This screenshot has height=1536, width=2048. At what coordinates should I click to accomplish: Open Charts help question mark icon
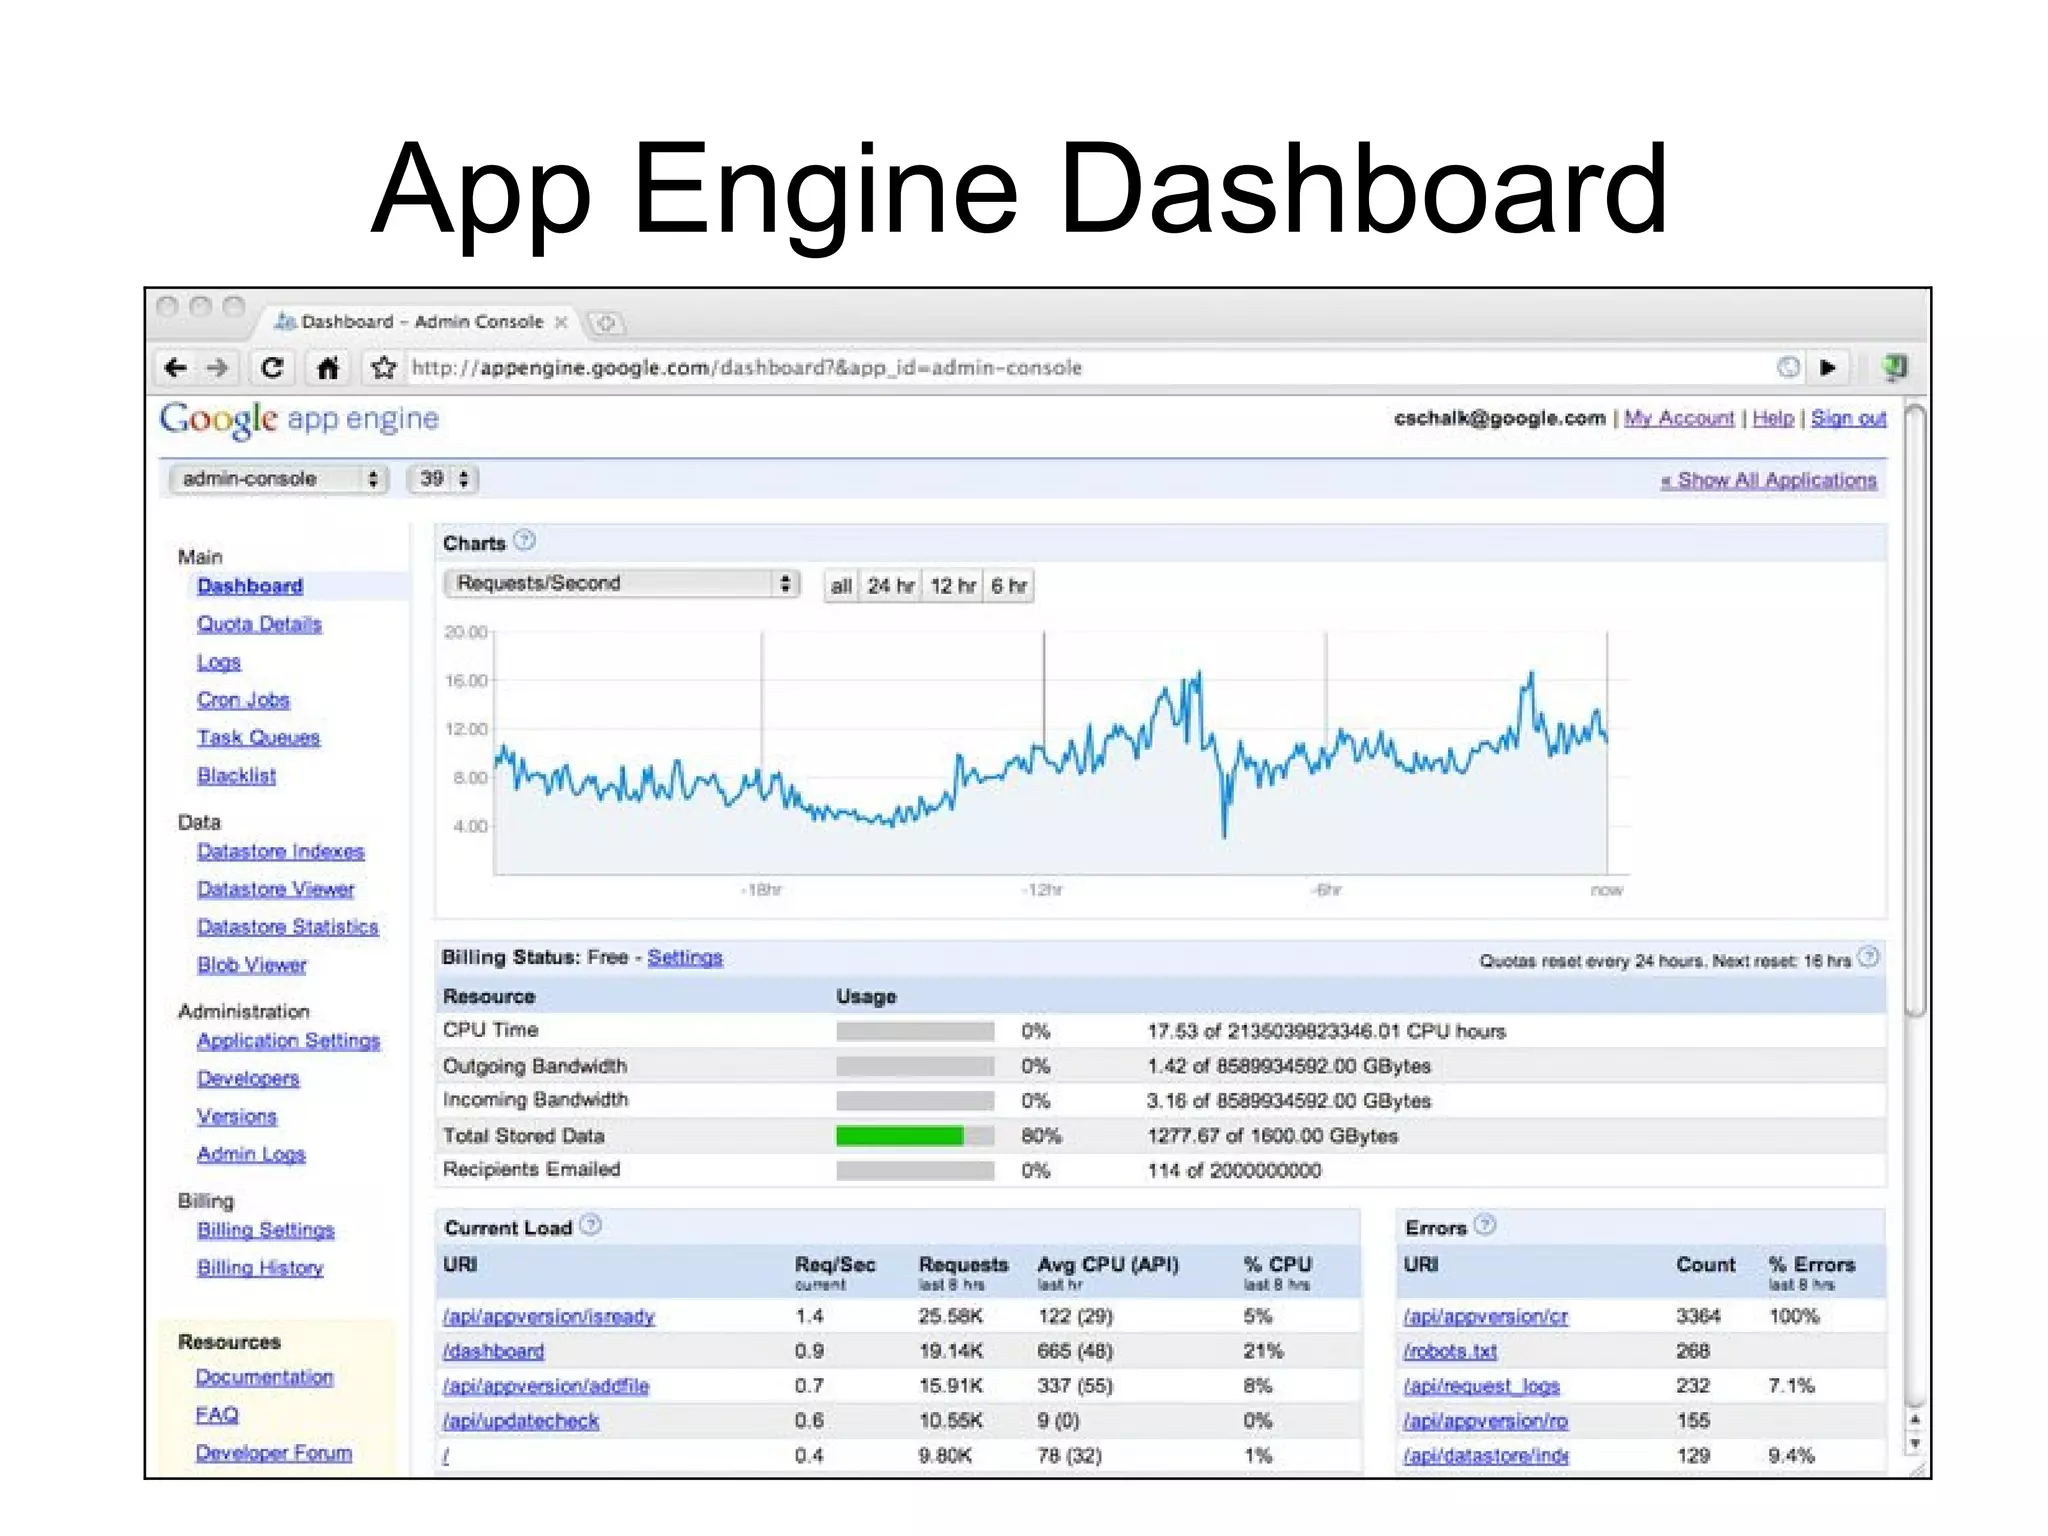tap(525, 541)
